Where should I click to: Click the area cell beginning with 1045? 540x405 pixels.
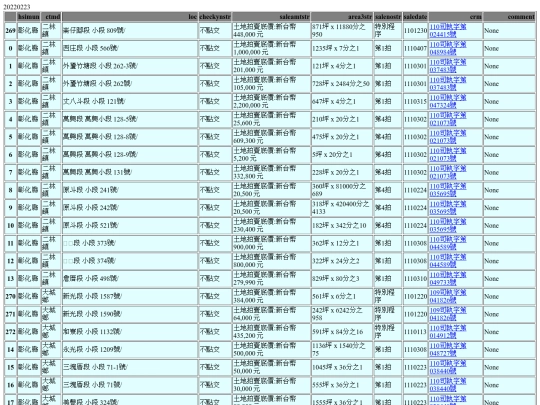click(342, 367)
